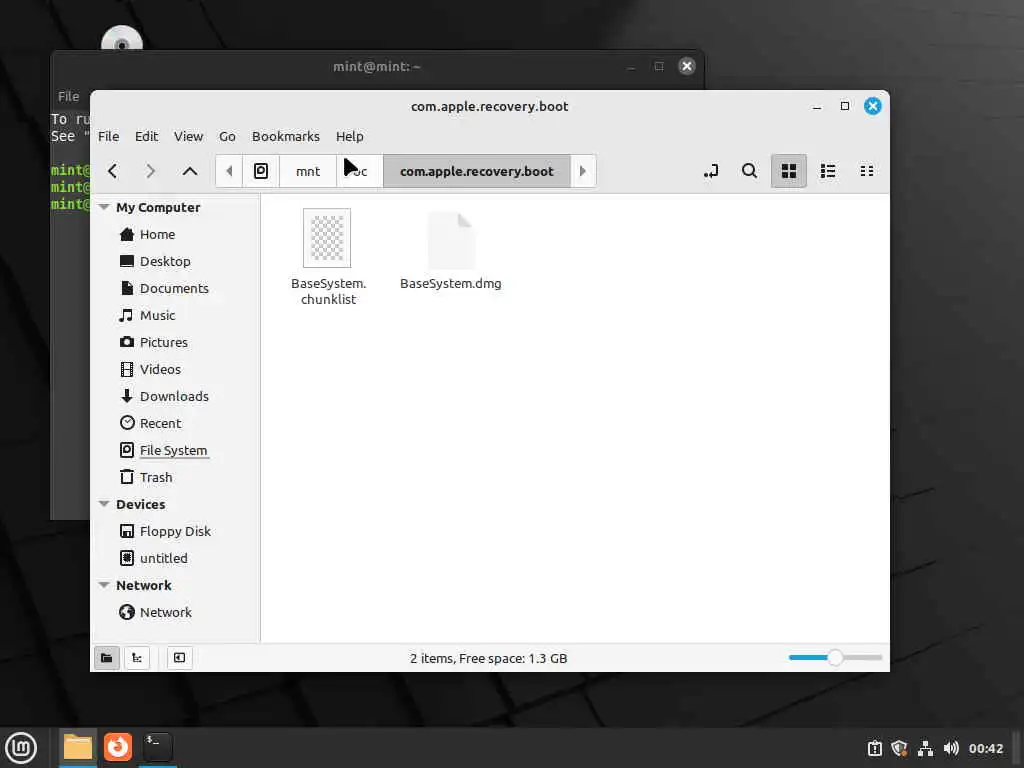Click the com.apple.recovery.boot path button
1024x768 pixels.
click(x=477, y=171)
